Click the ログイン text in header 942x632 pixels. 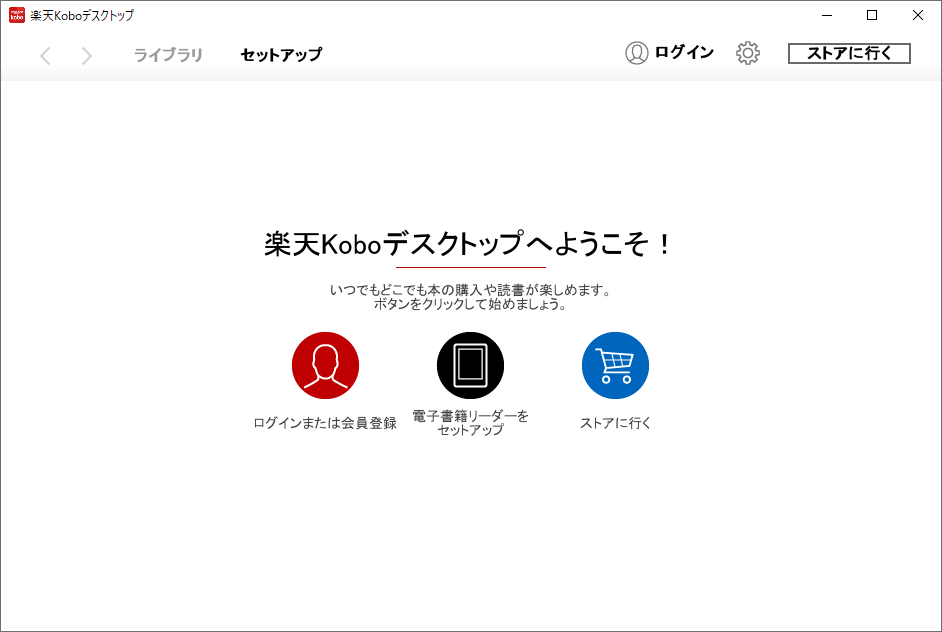pos(684,53)
